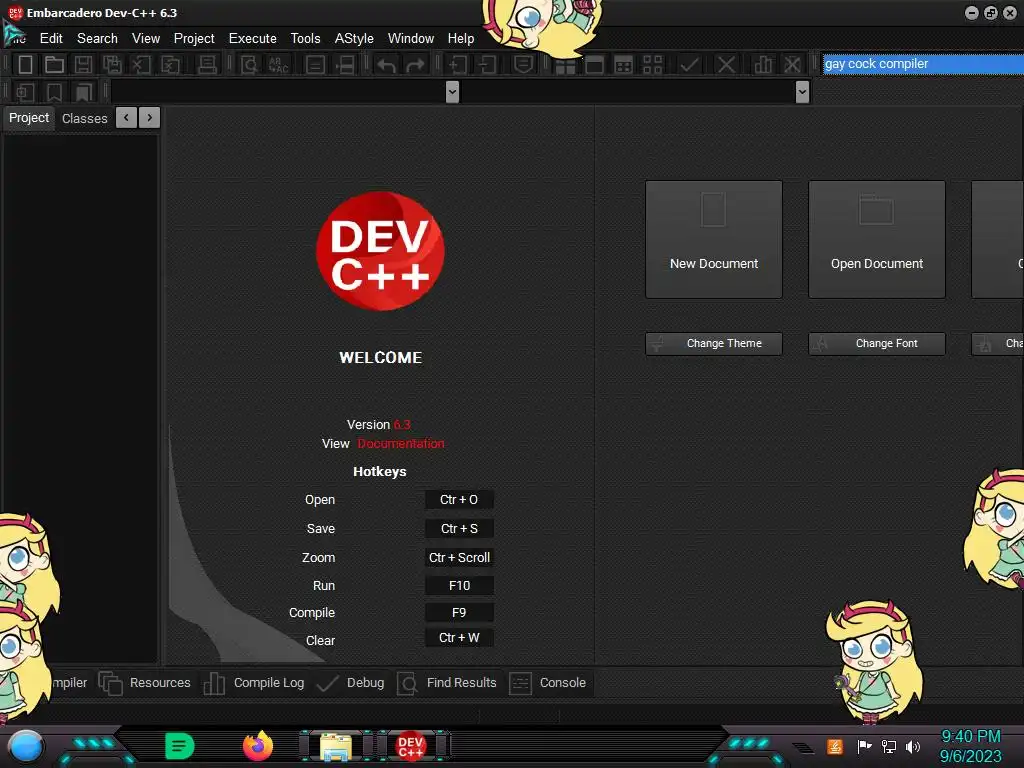This screenshot has height=768, width=1024.
Task: Click the Run window-shaped toolbar icon
Action: click(x=594, y=64)
